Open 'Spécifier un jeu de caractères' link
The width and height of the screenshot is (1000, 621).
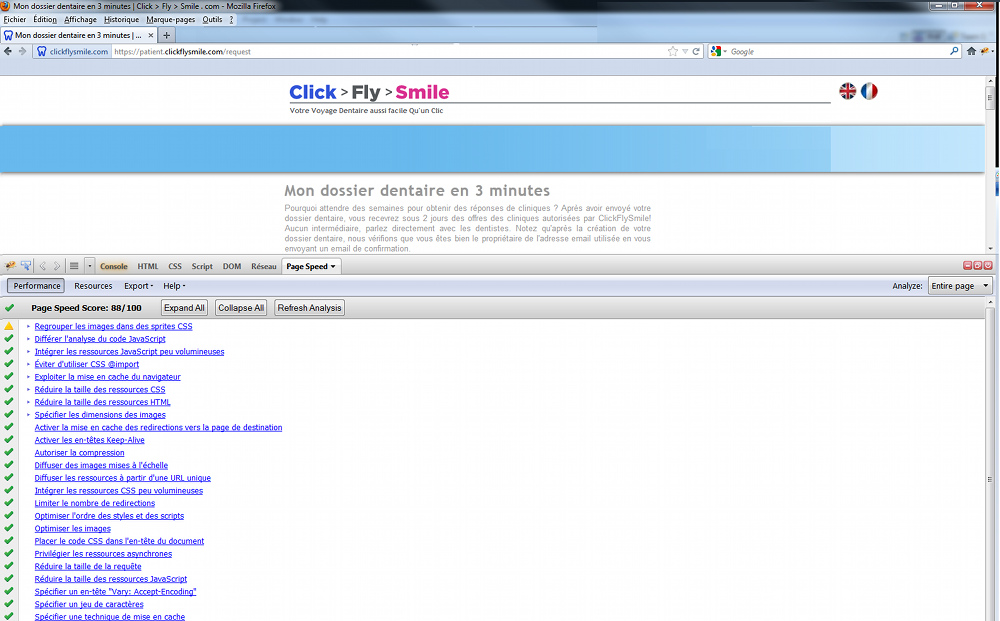[89, 604]
